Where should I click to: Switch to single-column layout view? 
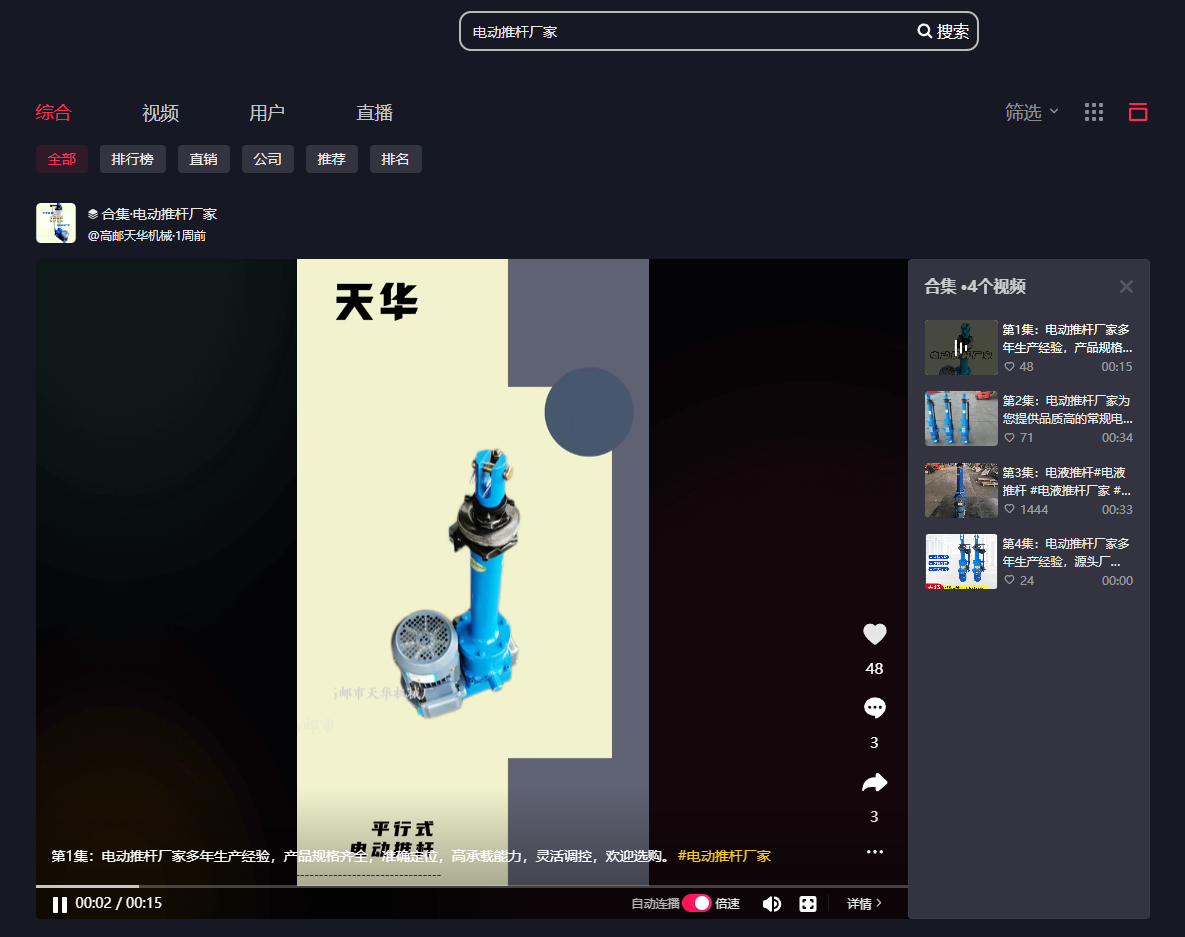[x=1138, y=112]
